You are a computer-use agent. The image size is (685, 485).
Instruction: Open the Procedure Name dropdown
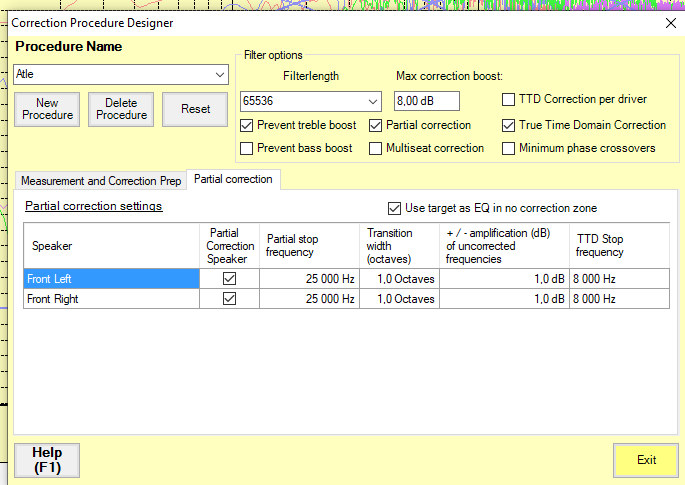(219, 75)
